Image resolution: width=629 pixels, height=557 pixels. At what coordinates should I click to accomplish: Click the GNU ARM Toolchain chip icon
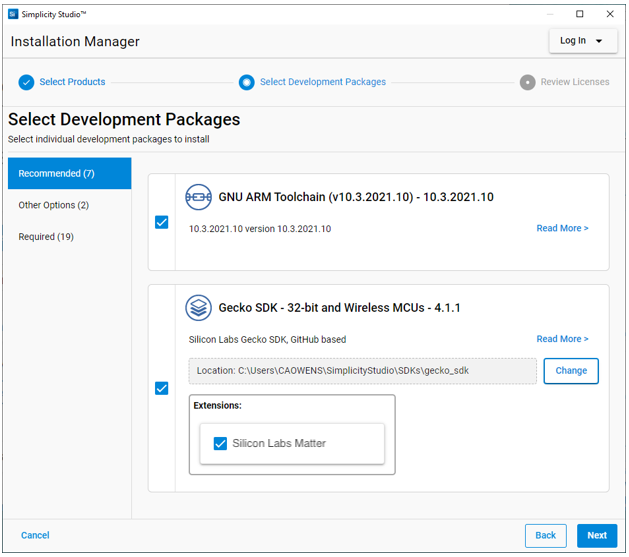pos(198,197)
